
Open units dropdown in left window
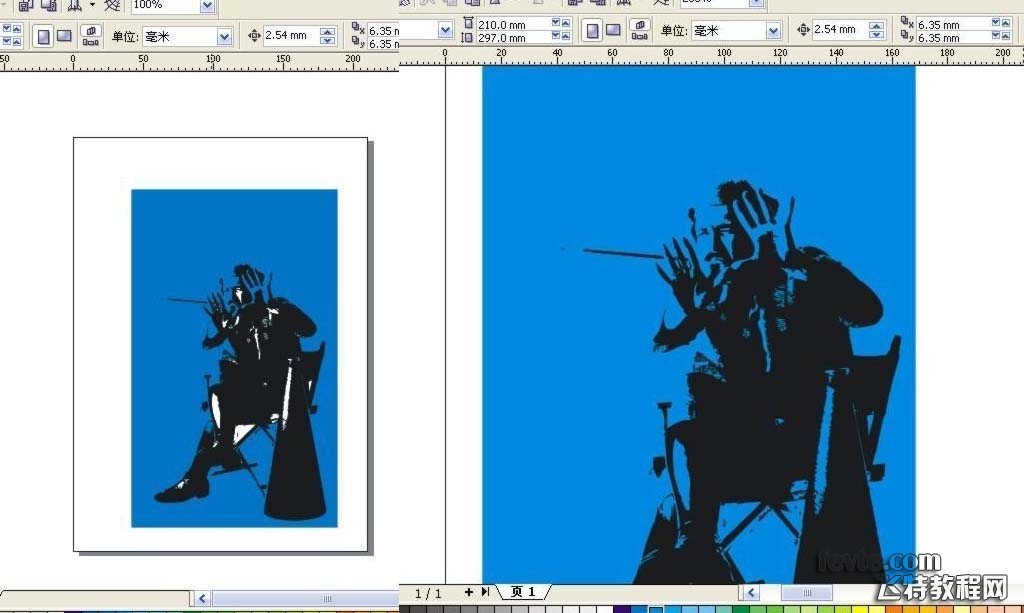click(x=225, y=37)
